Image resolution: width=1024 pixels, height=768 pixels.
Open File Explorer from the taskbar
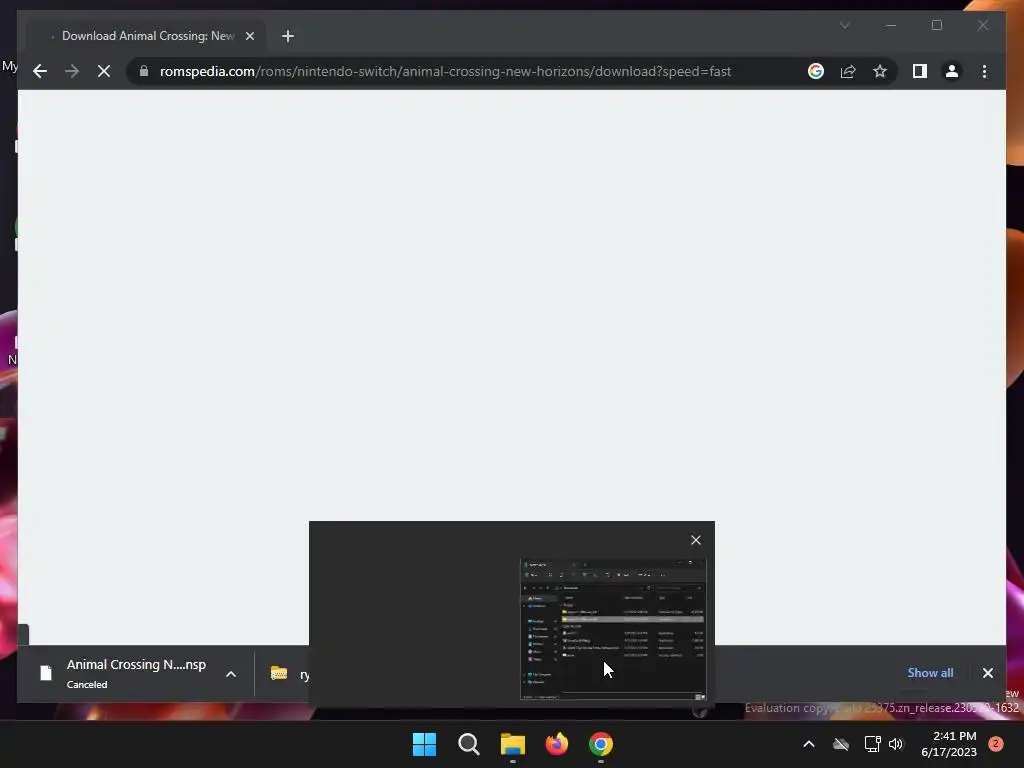(x=513, y=744)
